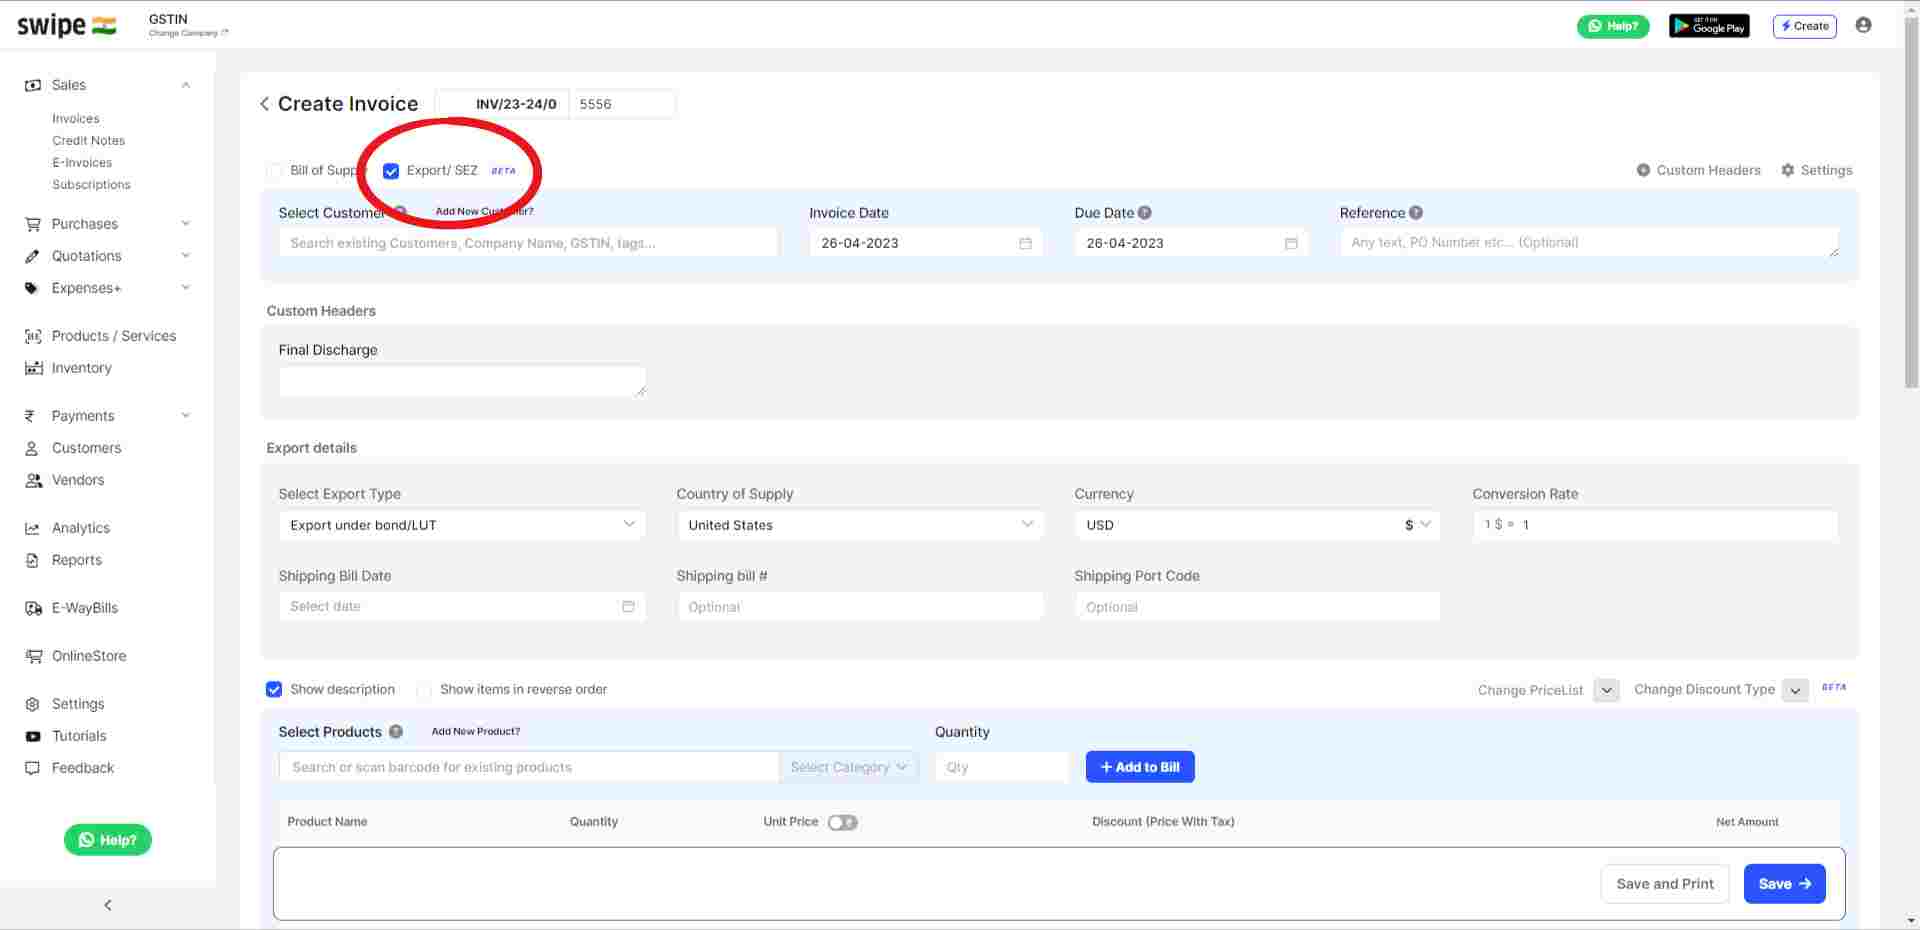Image resolution: width=1920 pixels, height=930 pixels.
Task: Open Invoices in sidebar
Action: pyautogui.click(x=76, y=119)
